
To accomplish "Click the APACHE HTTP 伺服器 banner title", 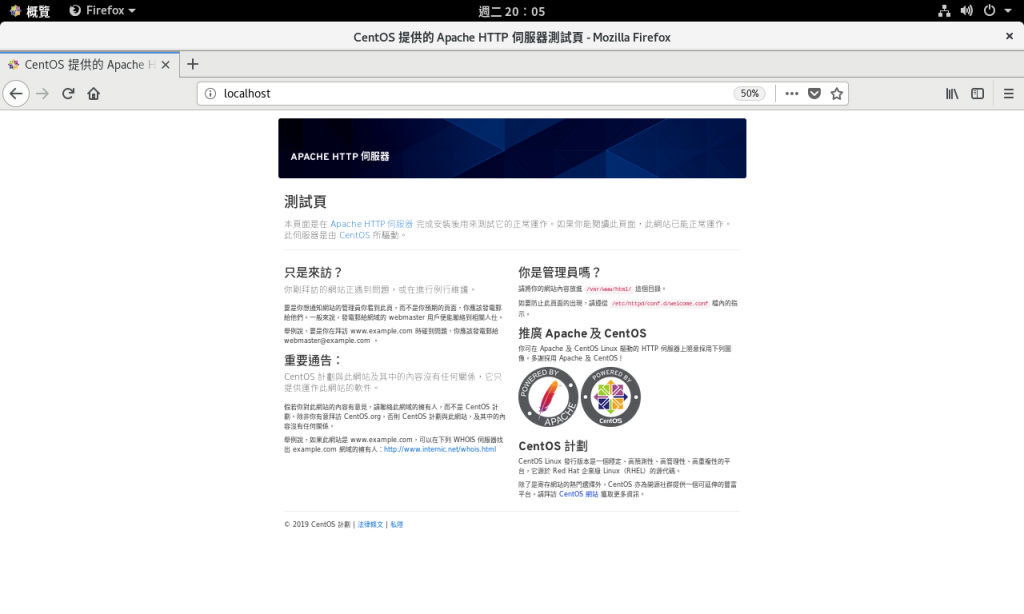I will [340, 157].
